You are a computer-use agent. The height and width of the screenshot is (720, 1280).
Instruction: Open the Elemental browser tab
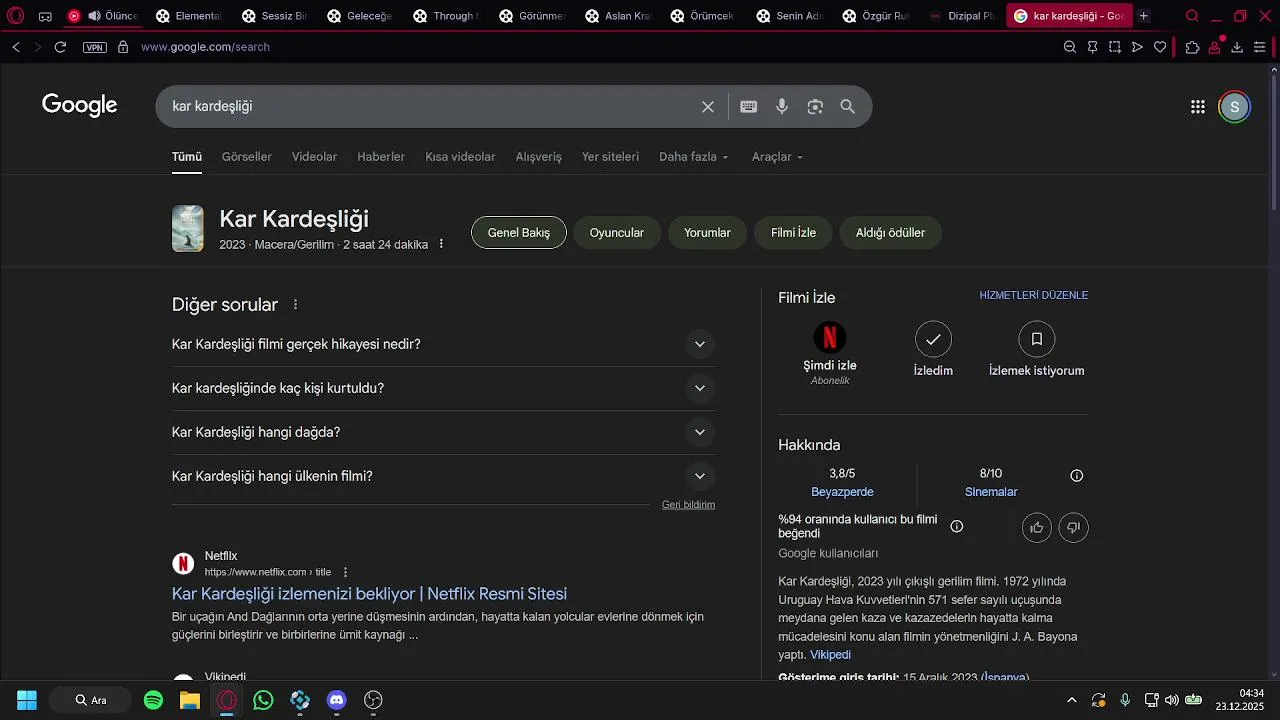pos(189,16)
